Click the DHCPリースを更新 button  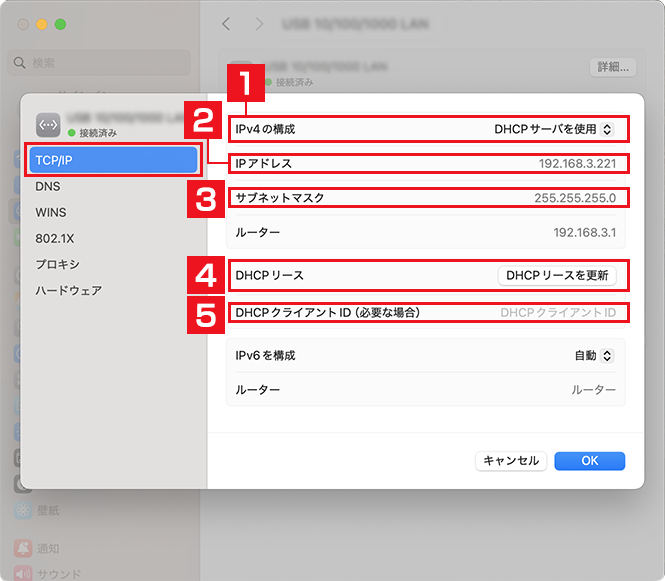point(557,275)
